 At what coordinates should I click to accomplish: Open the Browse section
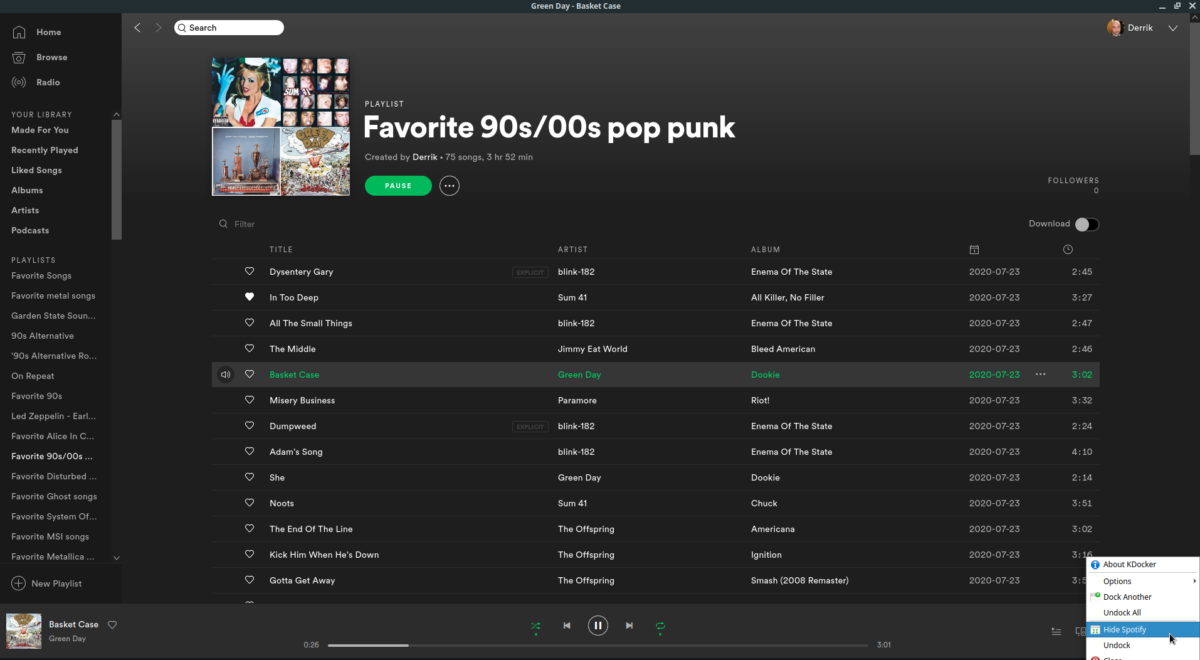40,57
